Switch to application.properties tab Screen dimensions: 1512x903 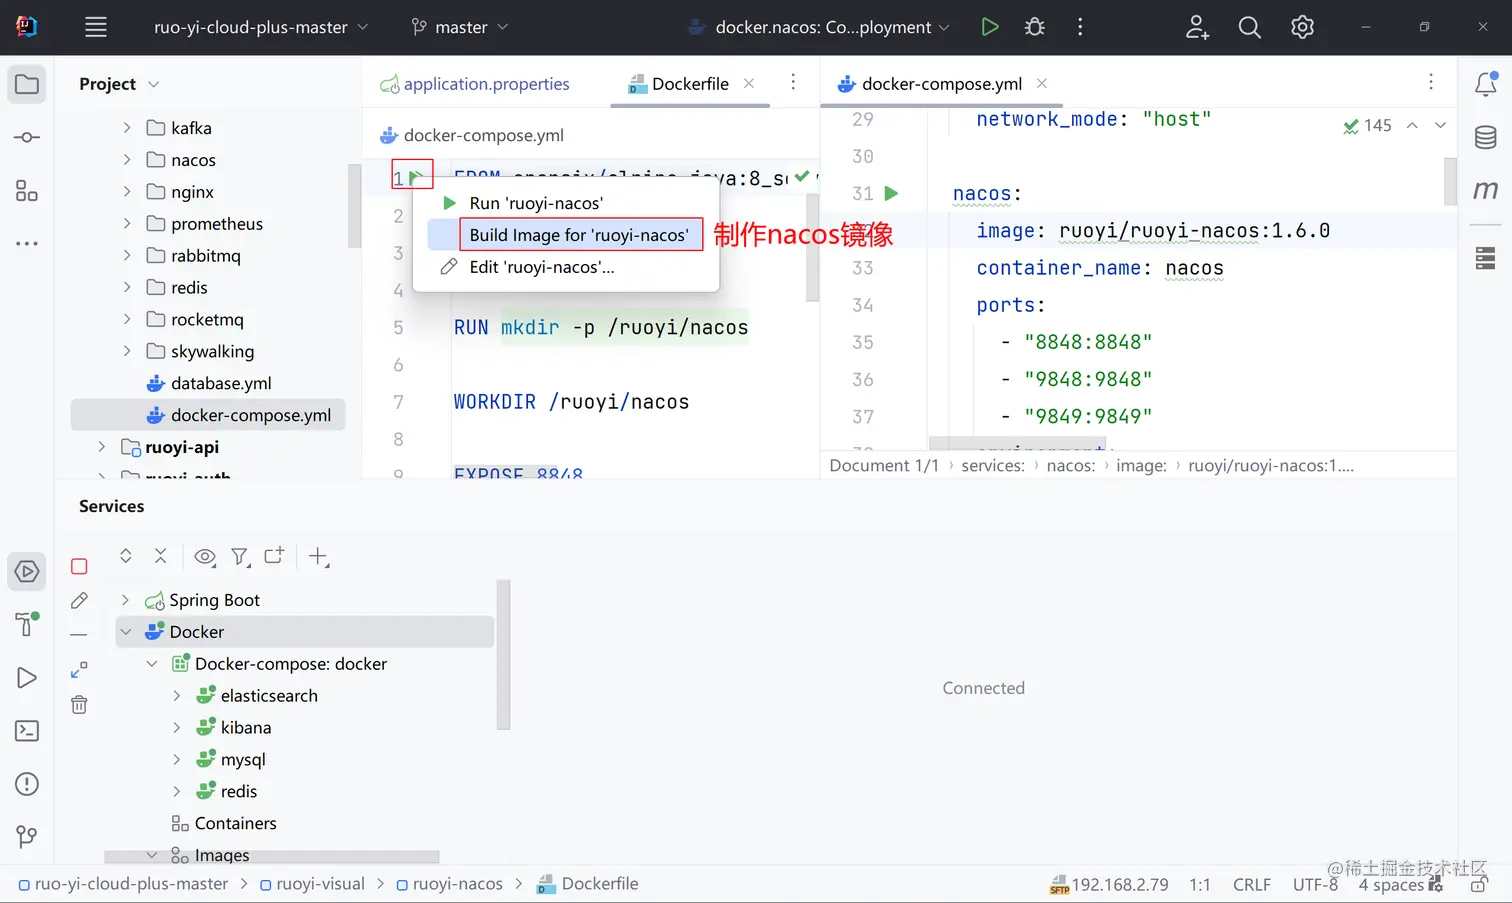click(x=475, y=84)
